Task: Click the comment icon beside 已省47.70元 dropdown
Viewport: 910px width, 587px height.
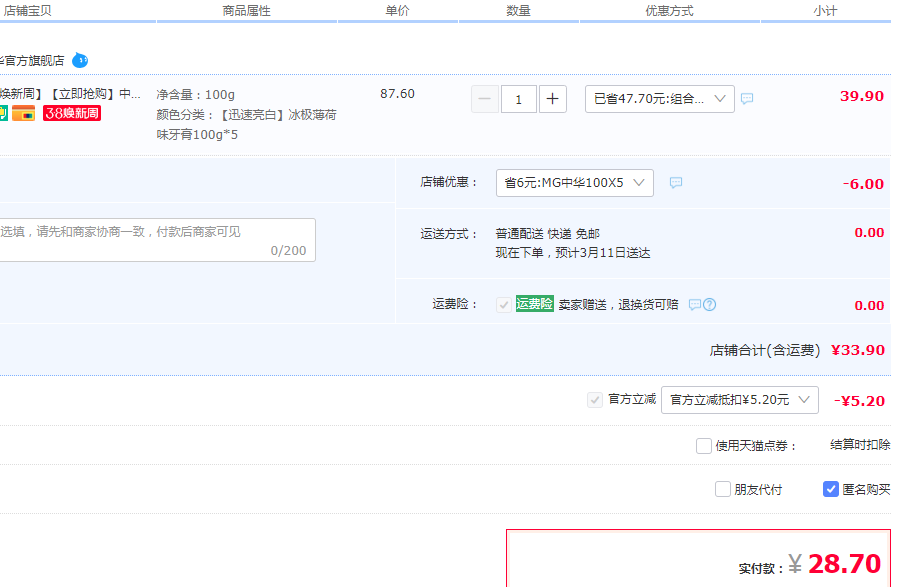Action: 747,99
